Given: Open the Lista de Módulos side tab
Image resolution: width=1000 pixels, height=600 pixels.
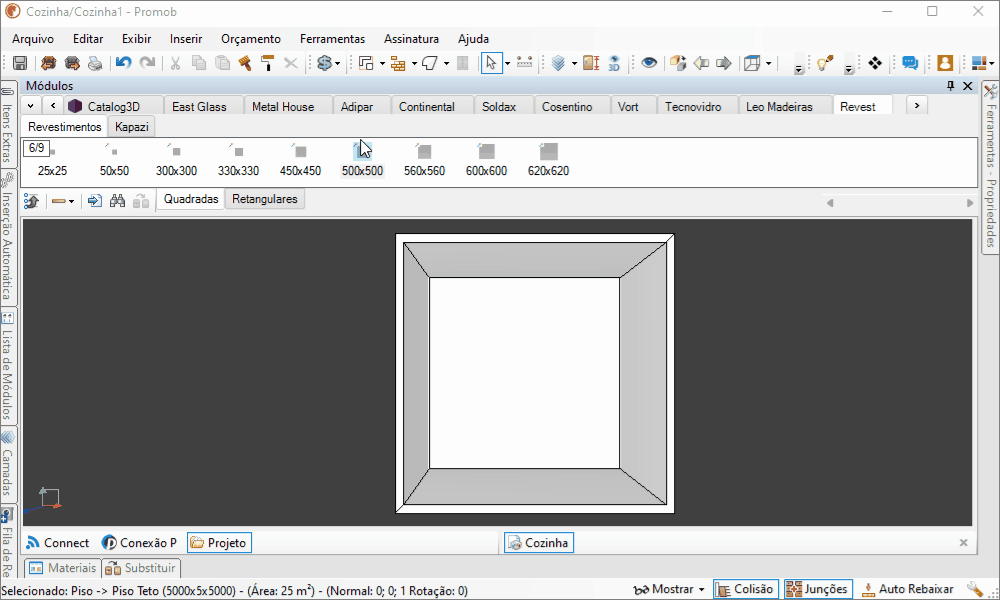Looking at the screenshot, I should click(8, 367).
